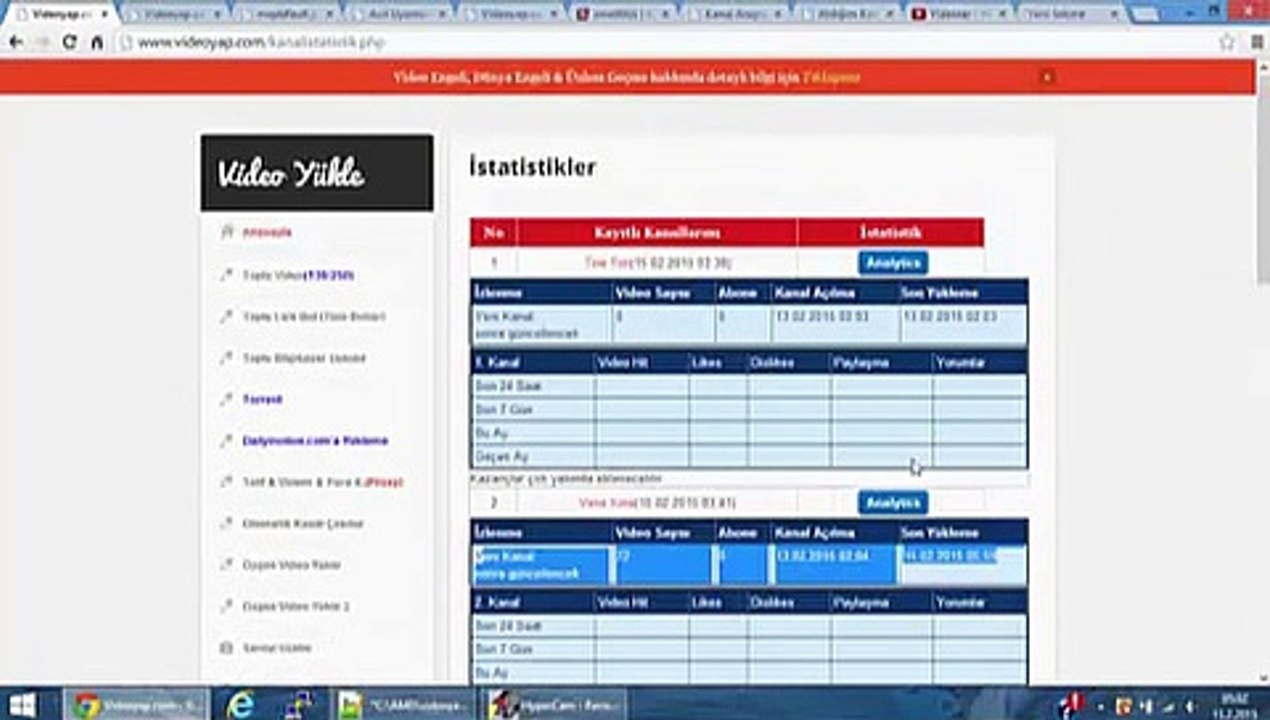Open the Chrome menu icon

tap(1256, 43)
